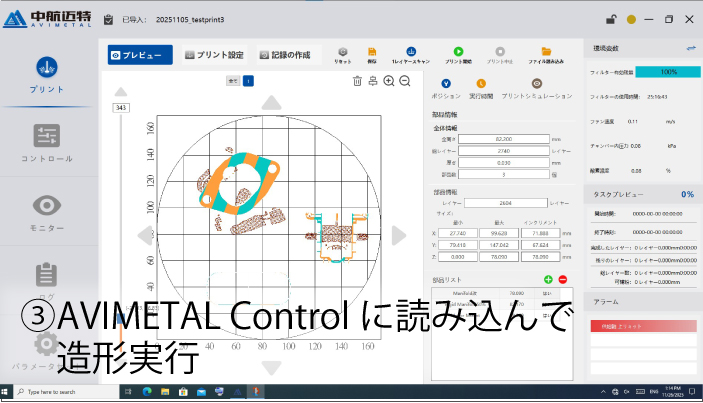This screenshot has height=403, width=703.
Task: Open Microsoft Edge from taskbar
Action: 147,392
